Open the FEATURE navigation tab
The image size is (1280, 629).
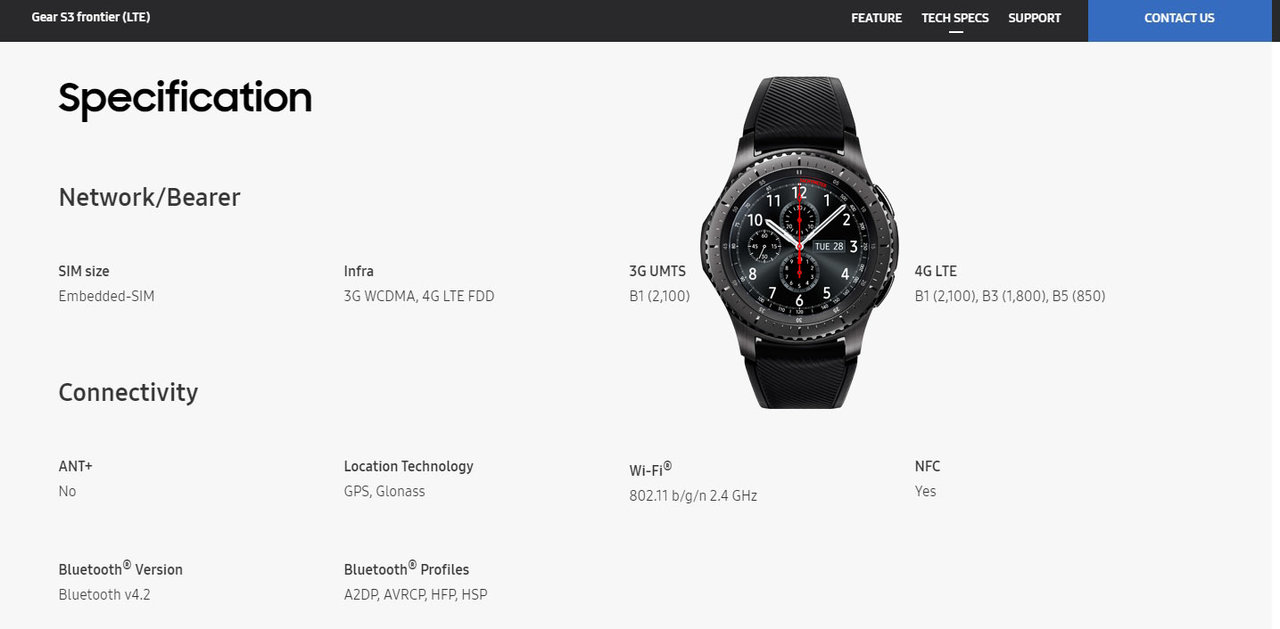[x=876, y=18]
